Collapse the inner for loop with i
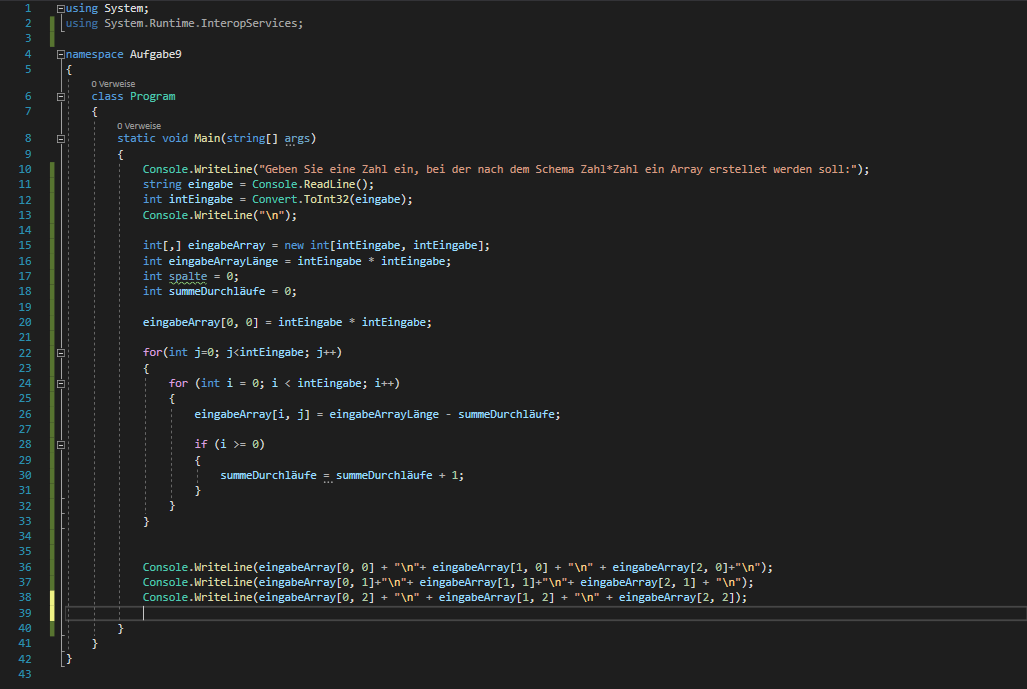 pos(62,384)
